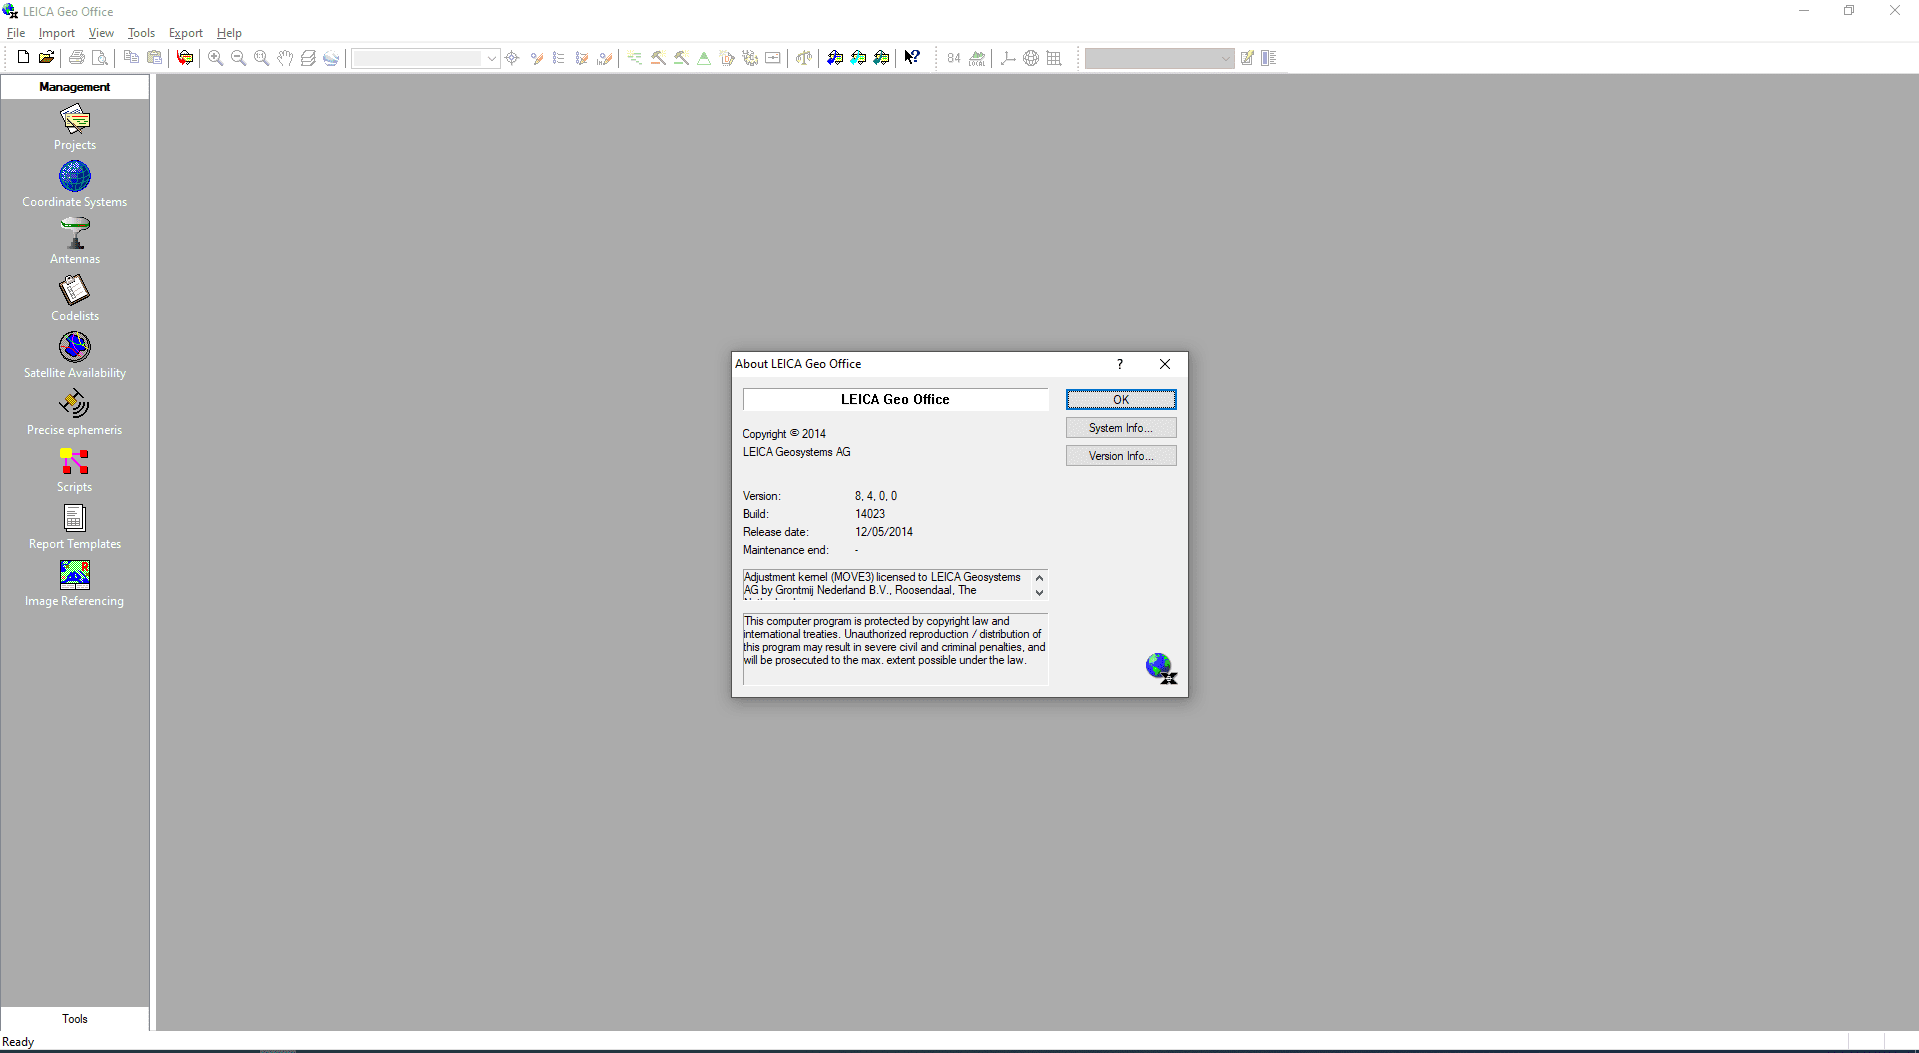
Task: Click the Paste toolbar icon
Action: 154,58
